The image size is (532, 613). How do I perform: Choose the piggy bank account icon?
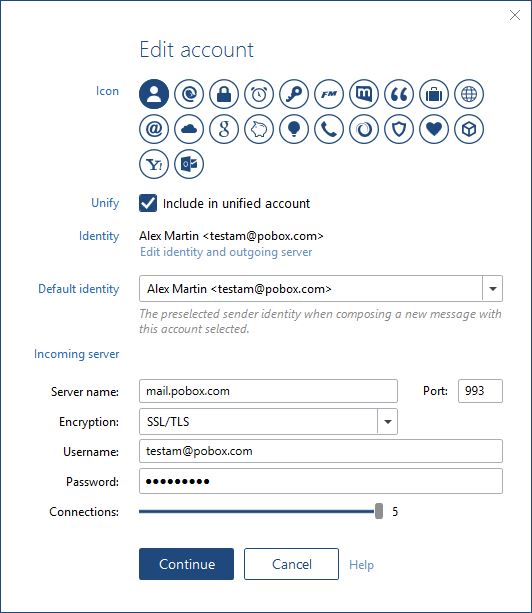click(x=259, y=129)
